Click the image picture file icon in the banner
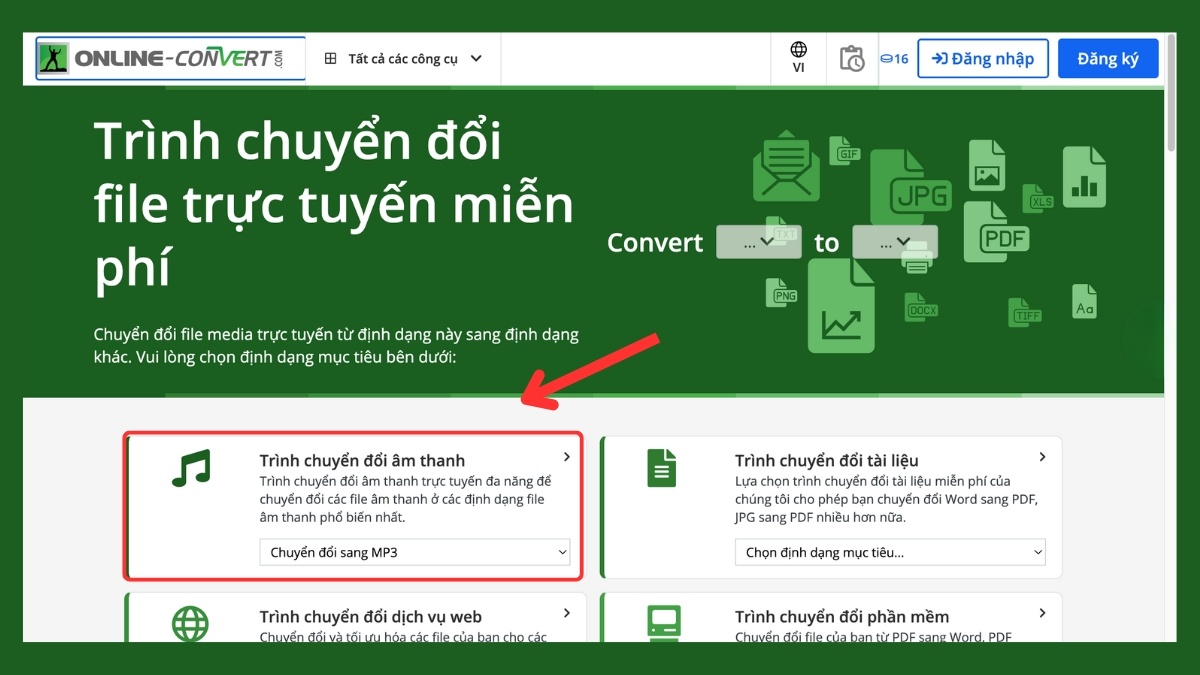 pos(987,165)
